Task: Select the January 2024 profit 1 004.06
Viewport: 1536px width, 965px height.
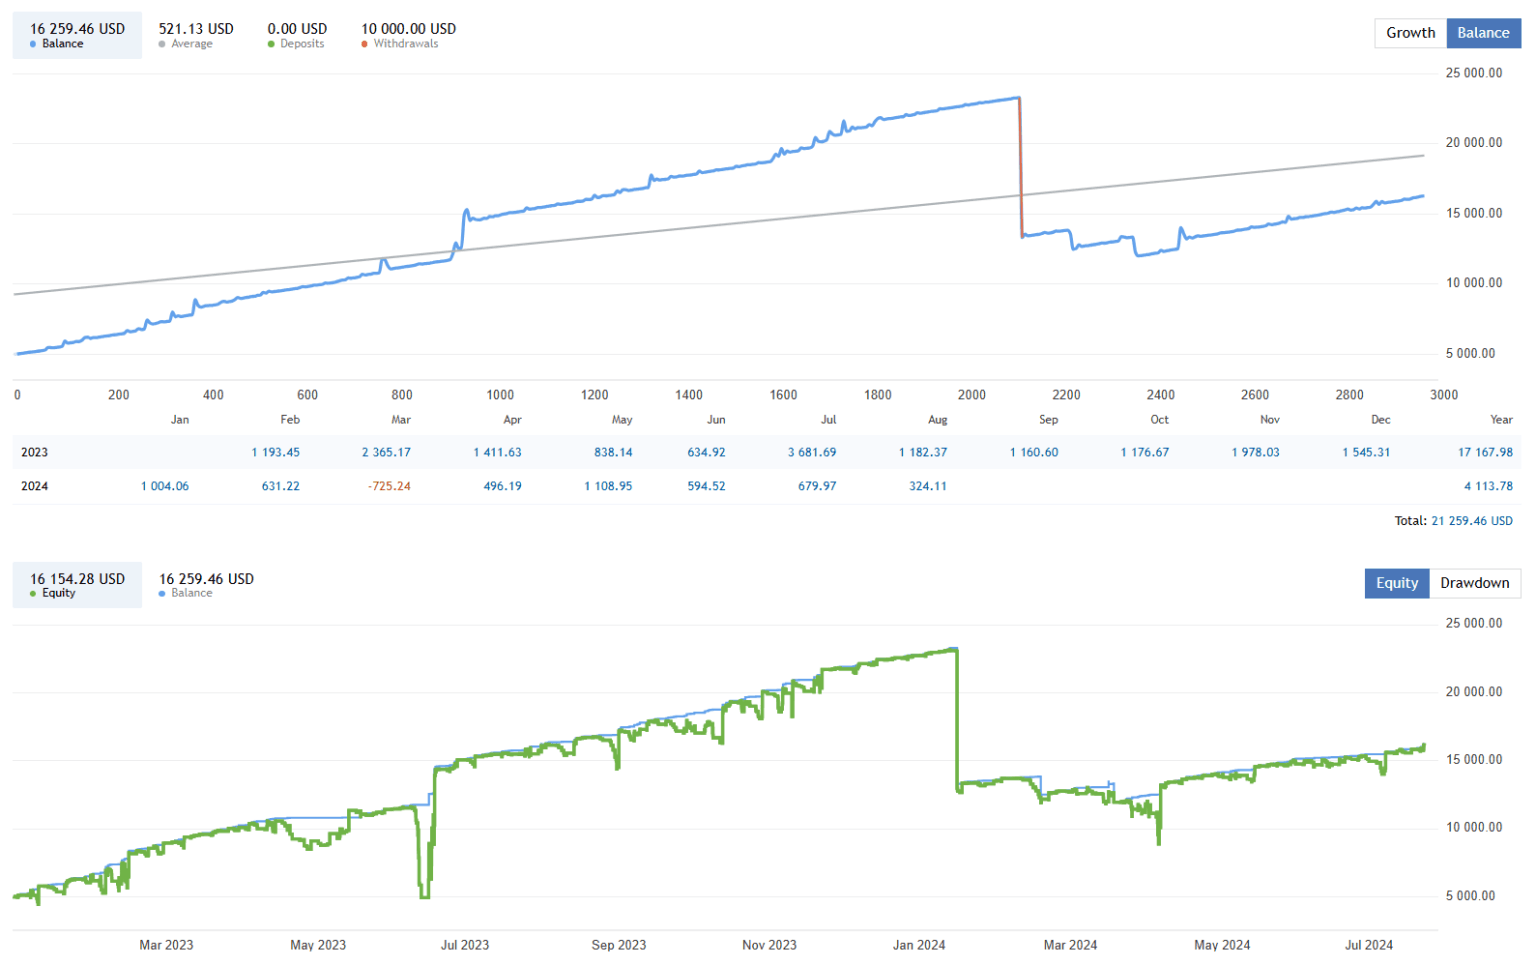Action: 165,486
